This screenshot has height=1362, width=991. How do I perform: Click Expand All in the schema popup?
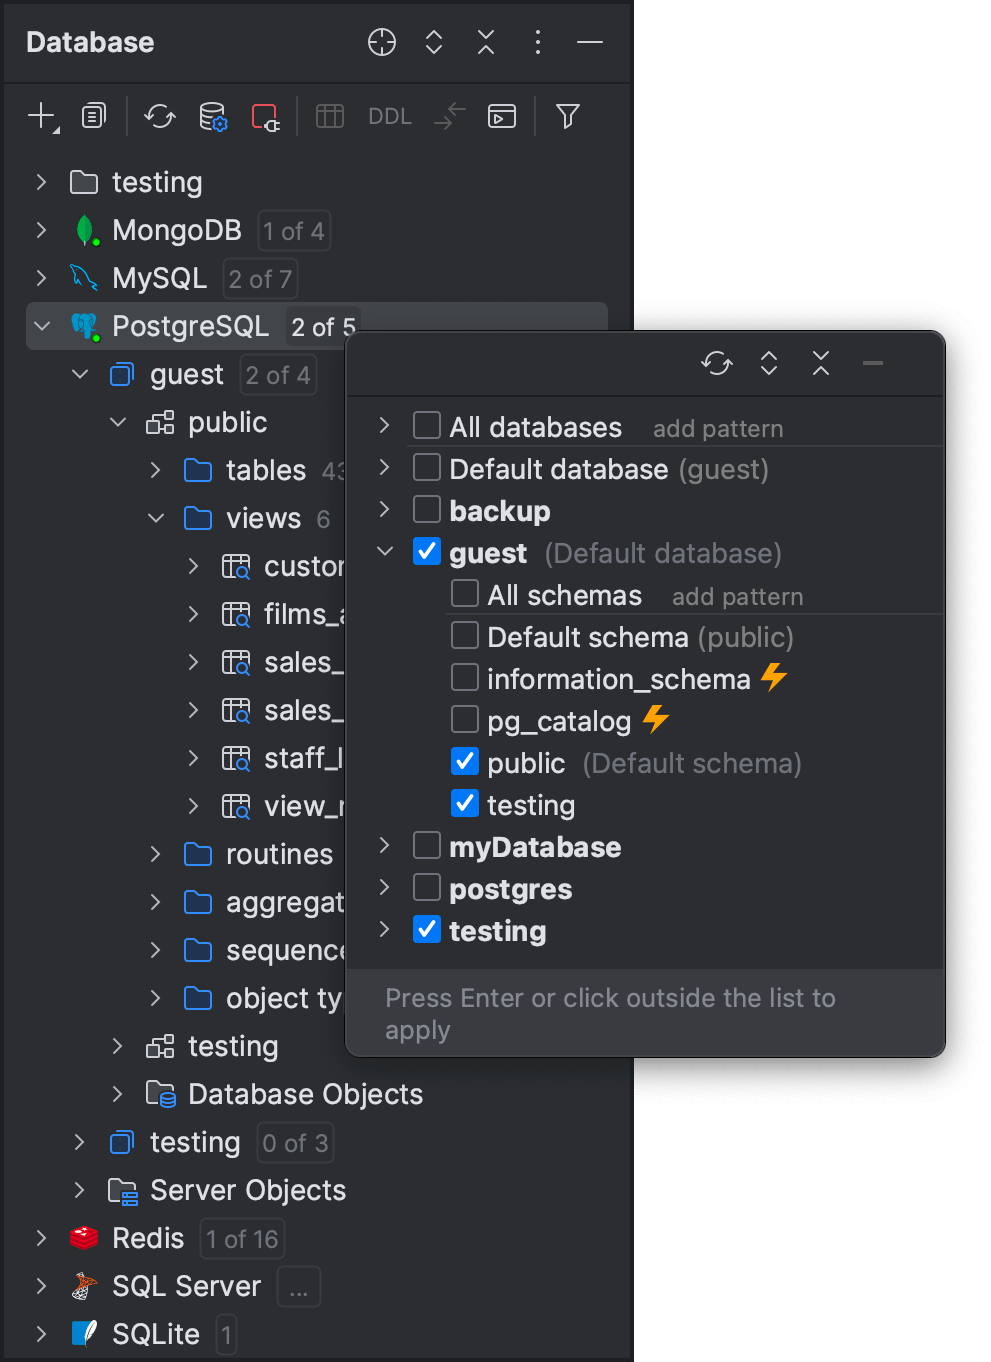[769, 363]
